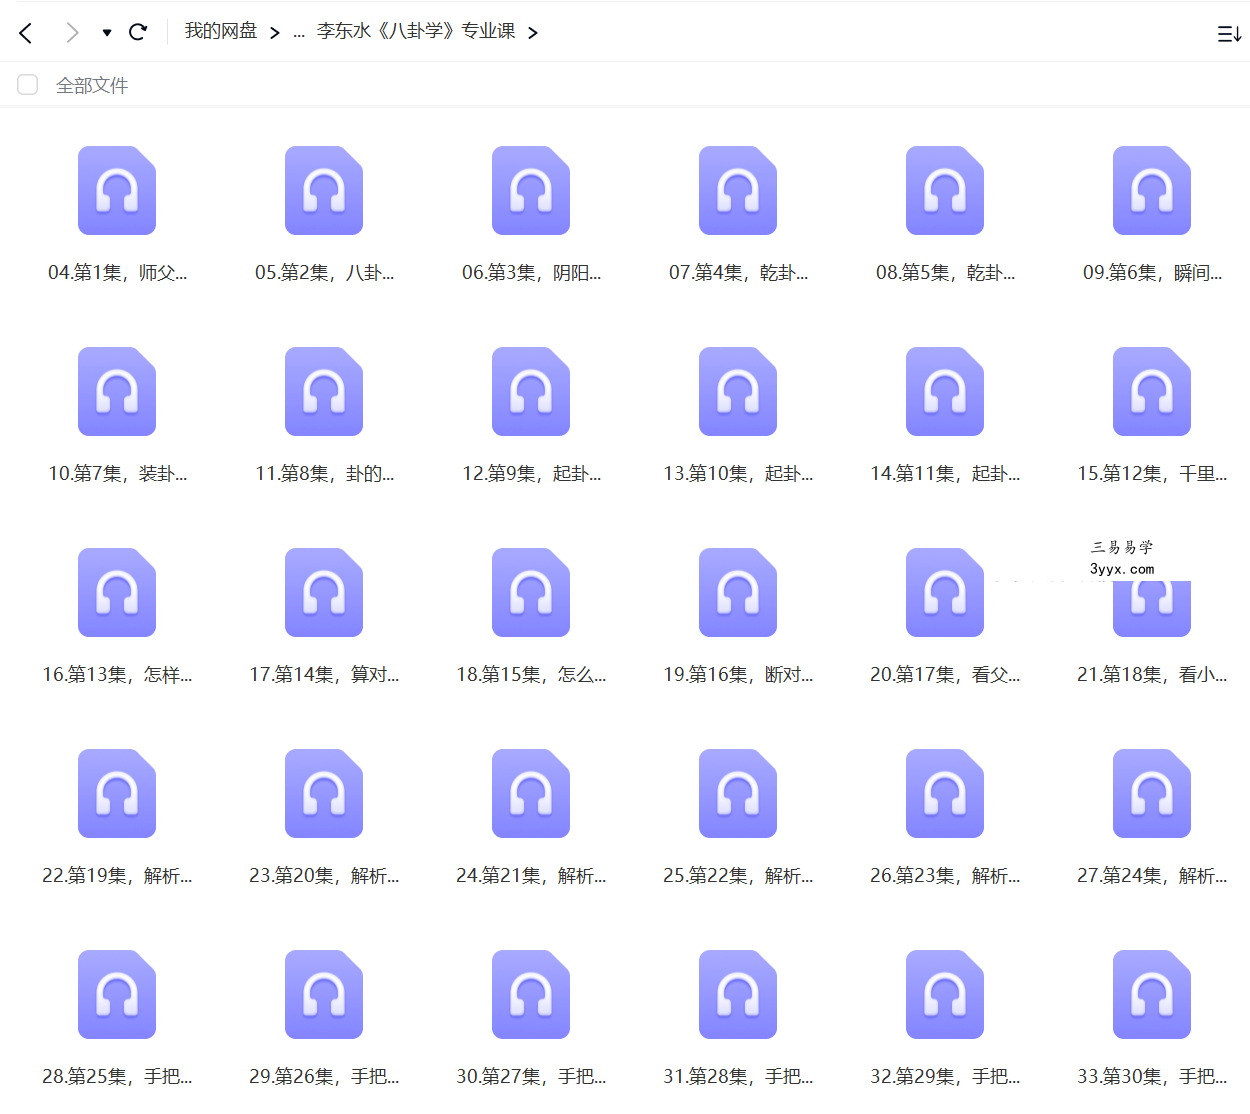The height and width of the screenshot is (1114, 1250).
Task: Expand the hidden breadcrumb path ellipsis
Action: [299, 33]
